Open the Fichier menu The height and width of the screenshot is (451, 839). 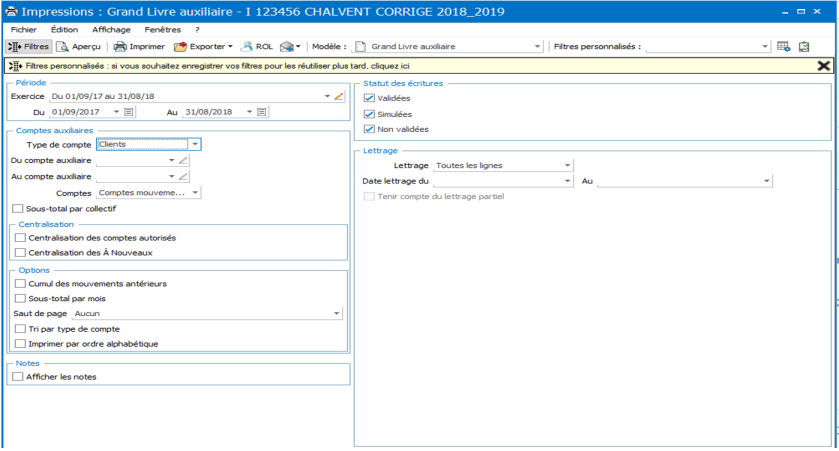coord(24,29)
